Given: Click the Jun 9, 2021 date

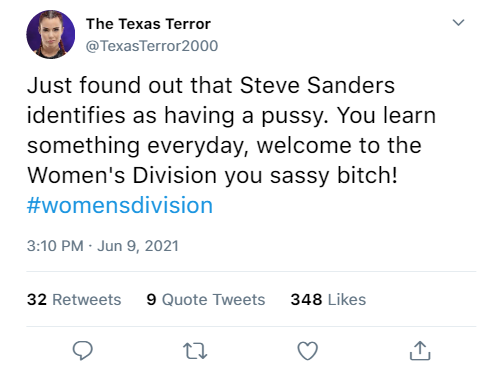Looking at the screenshot, I should tap(138, 246).
